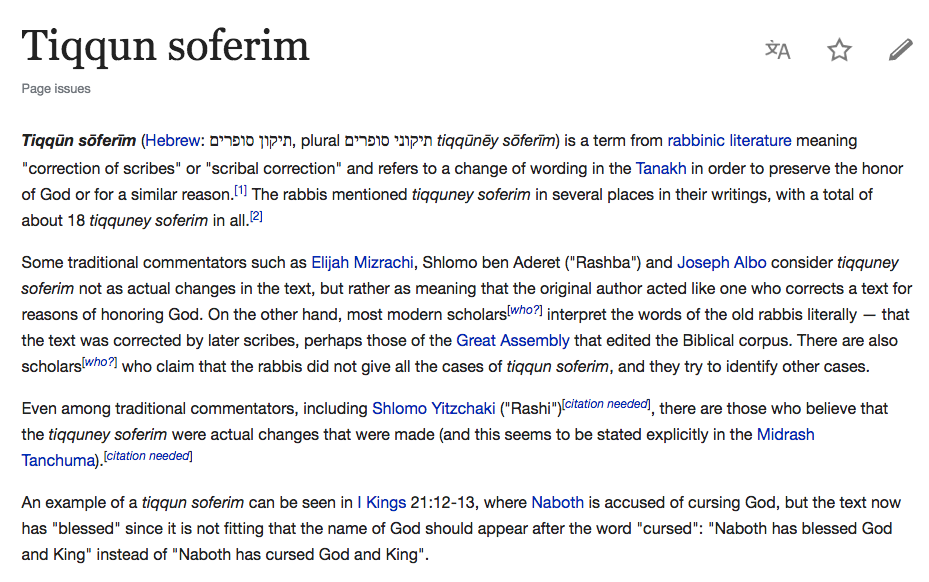Click the pencil edit icon
Screen dimensions: 929x582
900,50
